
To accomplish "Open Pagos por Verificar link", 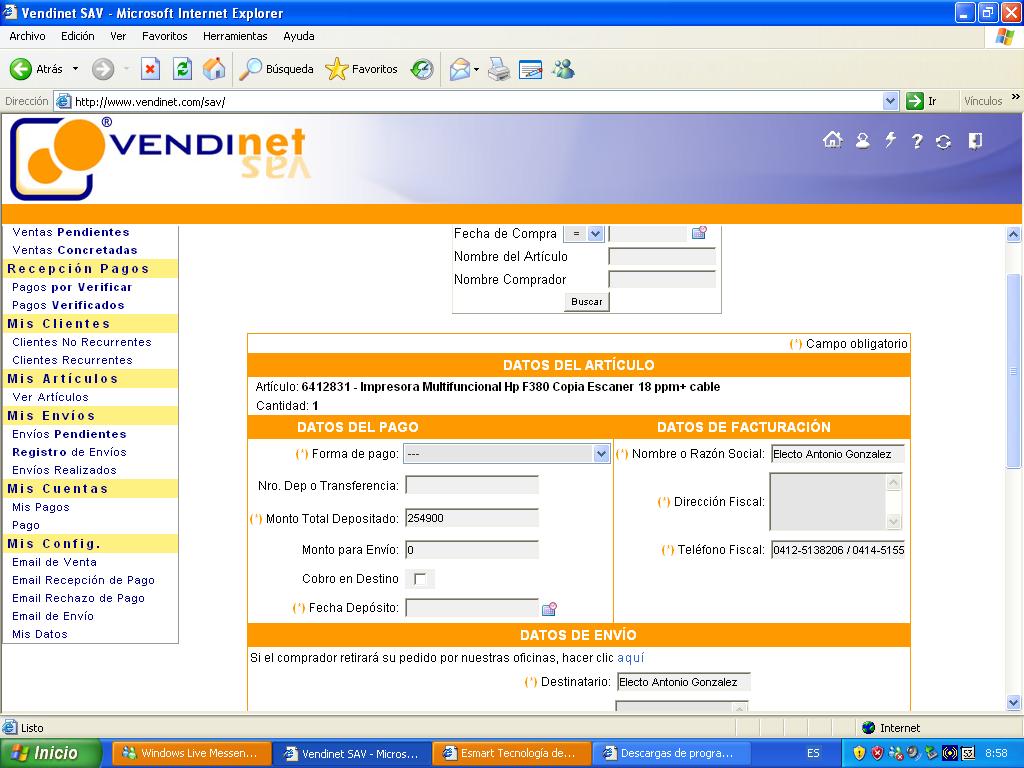I will [72, 287].
